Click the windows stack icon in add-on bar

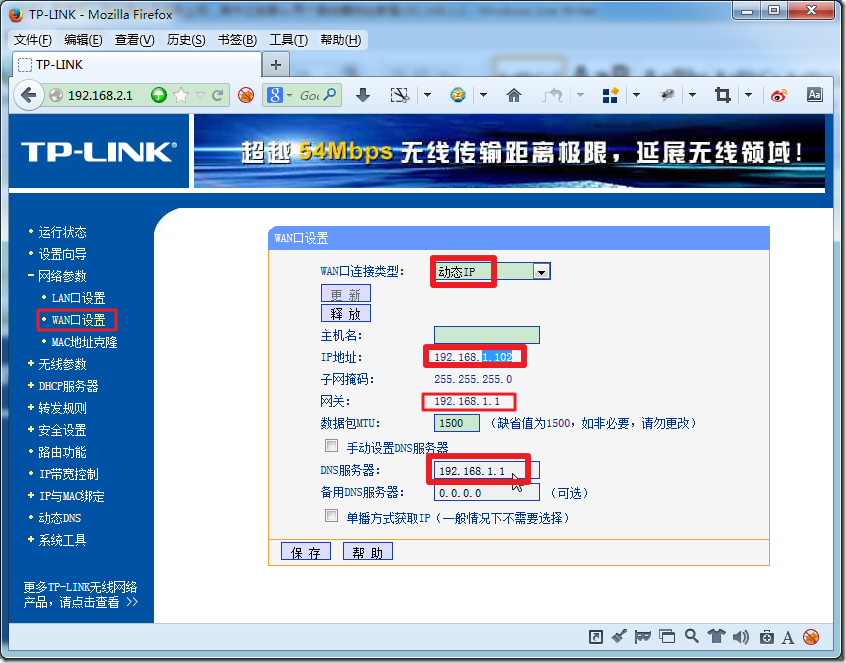[667, 637]
